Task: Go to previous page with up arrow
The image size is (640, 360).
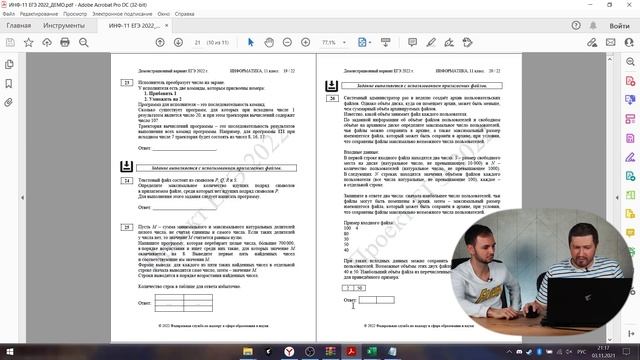Action: [x=160, y=42]
